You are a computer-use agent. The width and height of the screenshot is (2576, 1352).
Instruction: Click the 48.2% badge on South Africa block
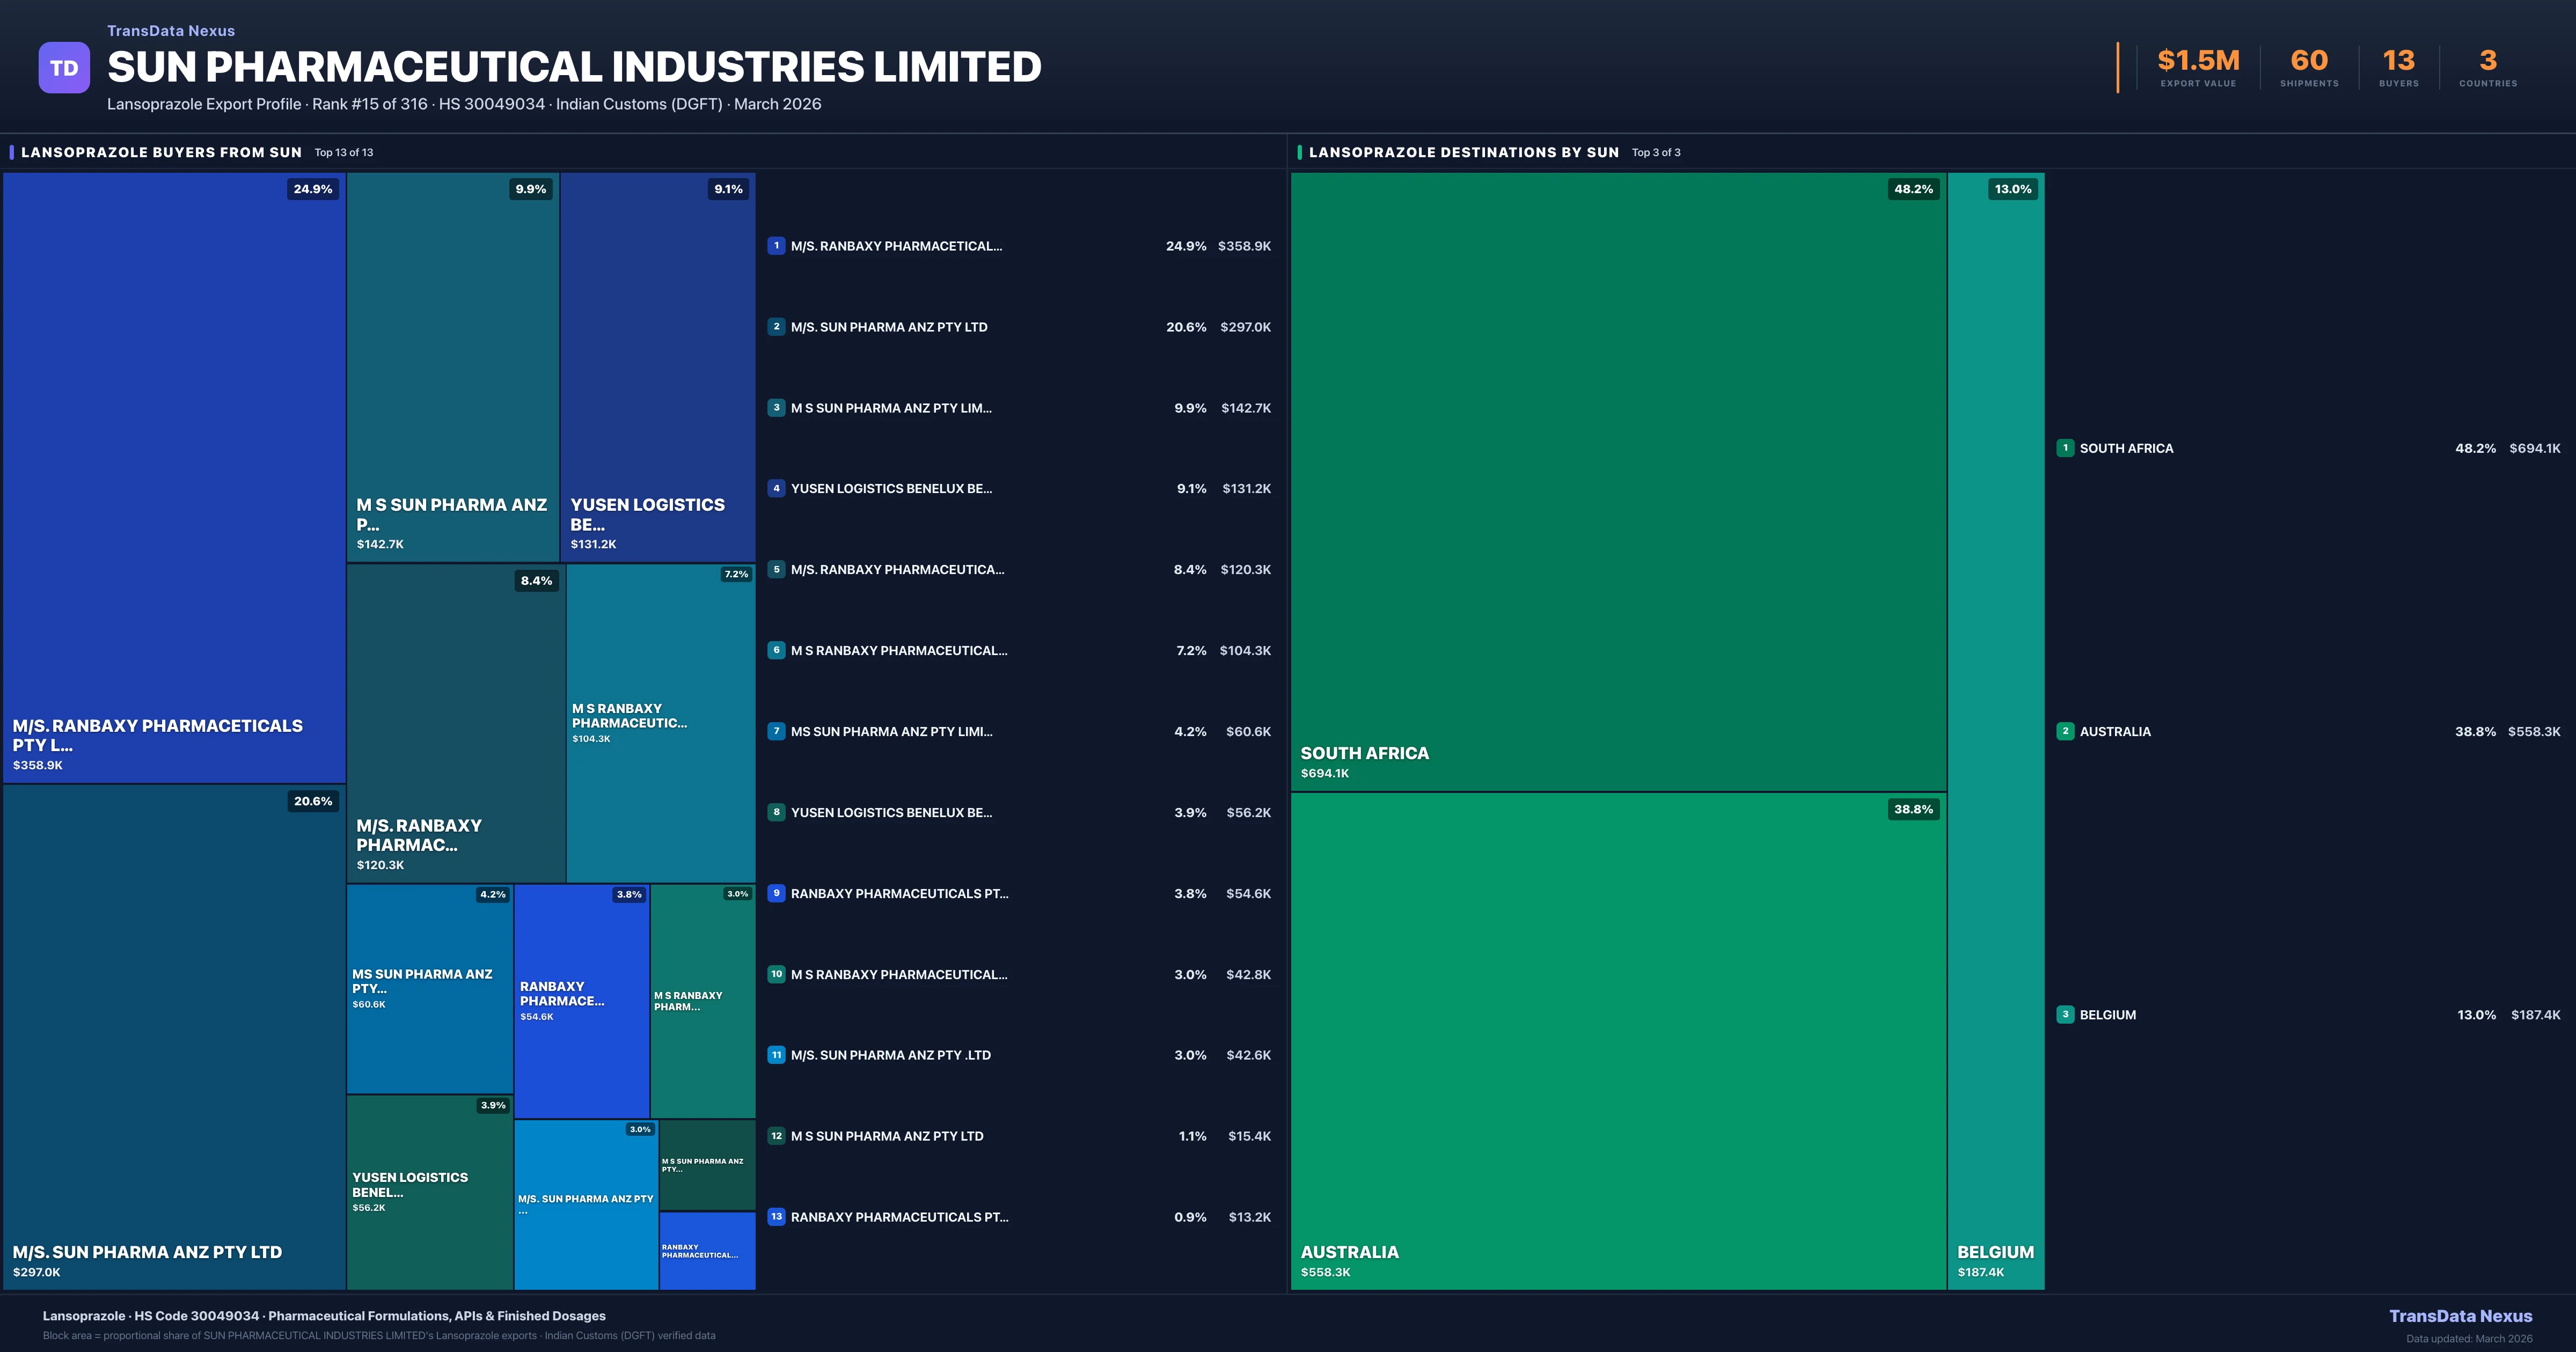coord(1913,189)
